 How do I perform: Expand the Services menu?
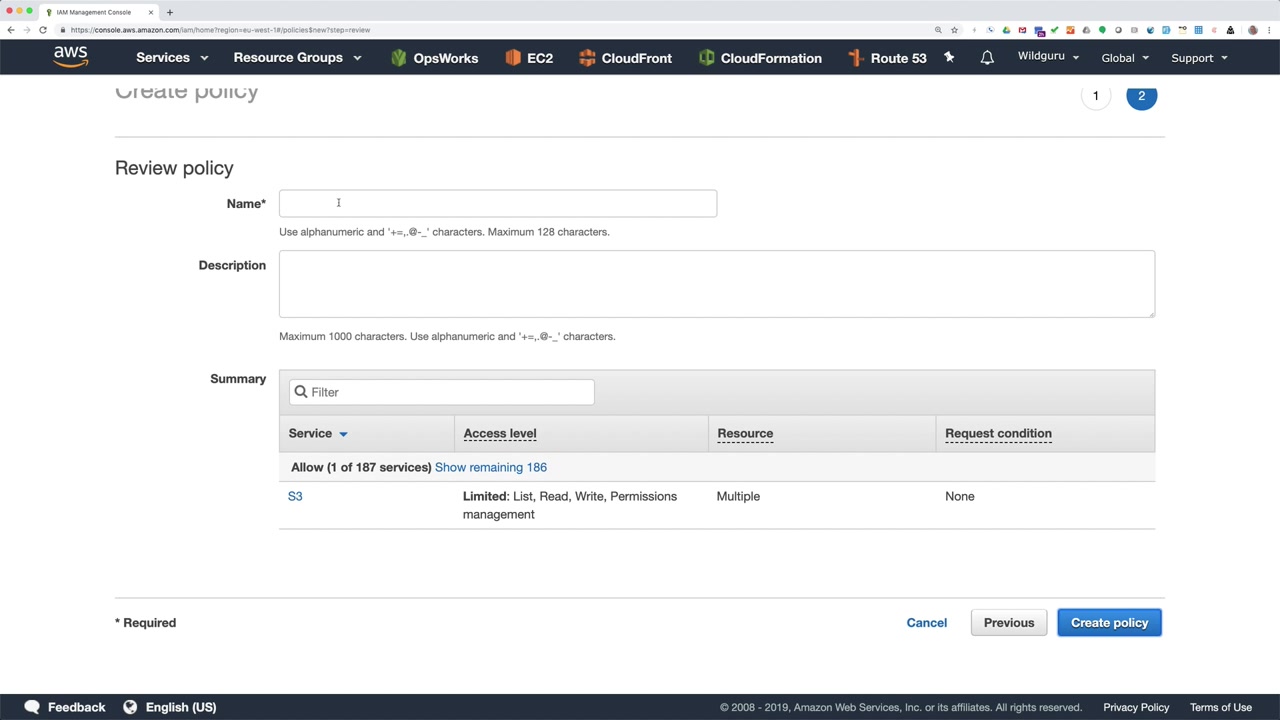point(172,58)
